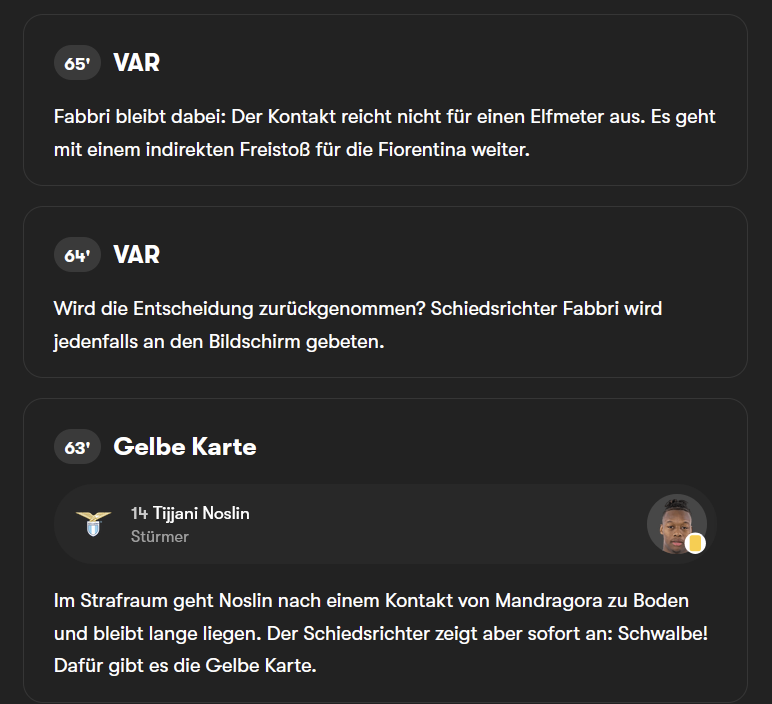
Task: Click the 63' minute badge
Action: [x=77, y=447]
